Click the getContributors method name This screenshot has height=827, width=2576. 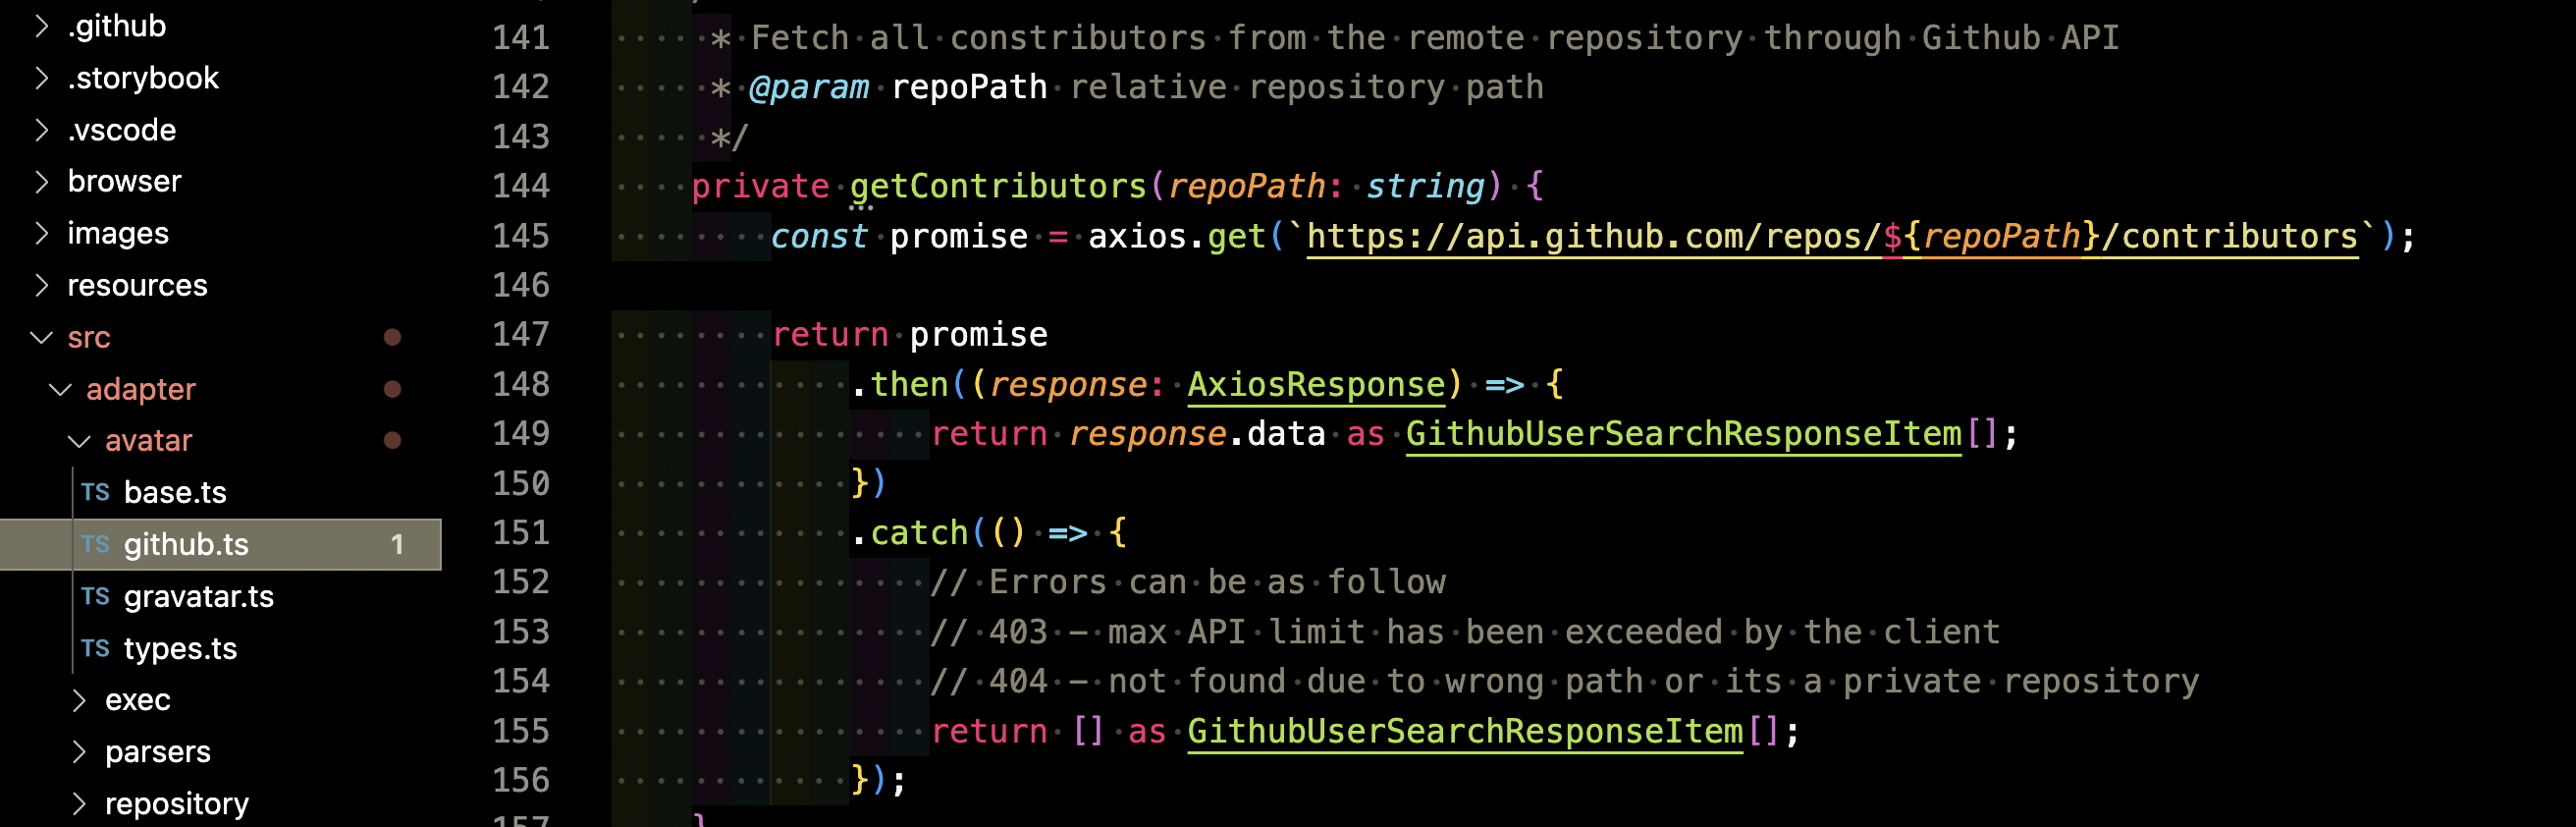tap(997, 186)
